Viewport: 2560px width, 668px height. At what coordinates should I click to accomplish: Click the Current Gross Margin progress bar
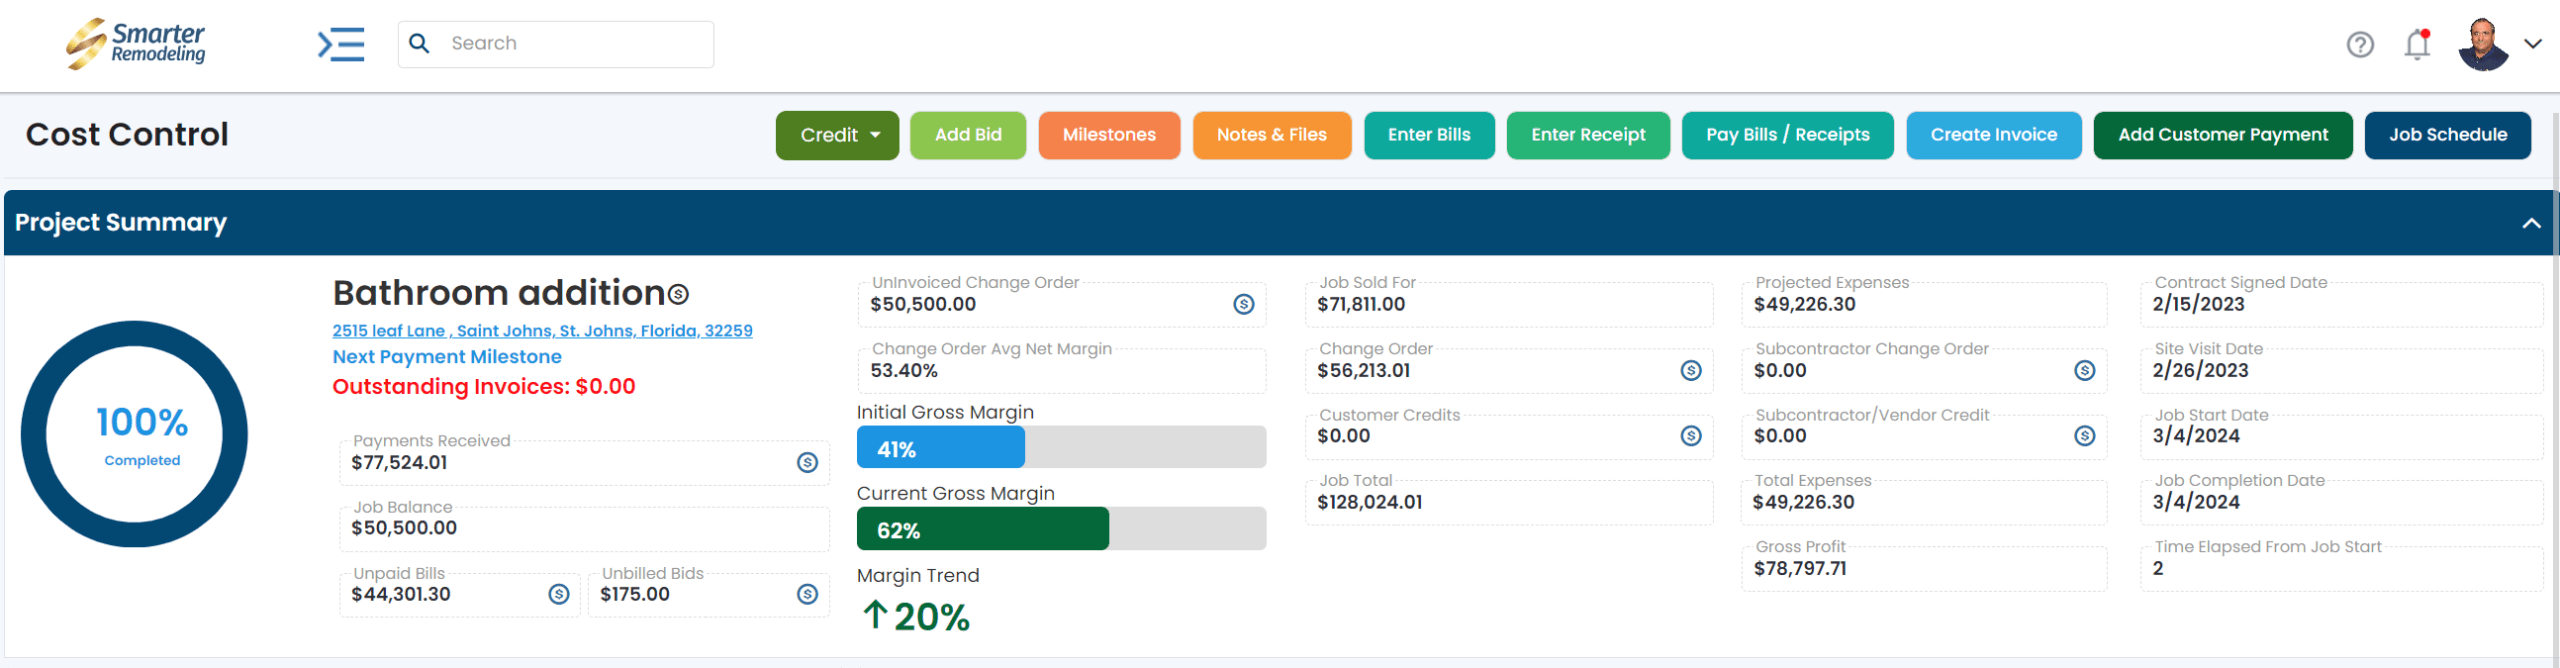(x=1061, y=529)
